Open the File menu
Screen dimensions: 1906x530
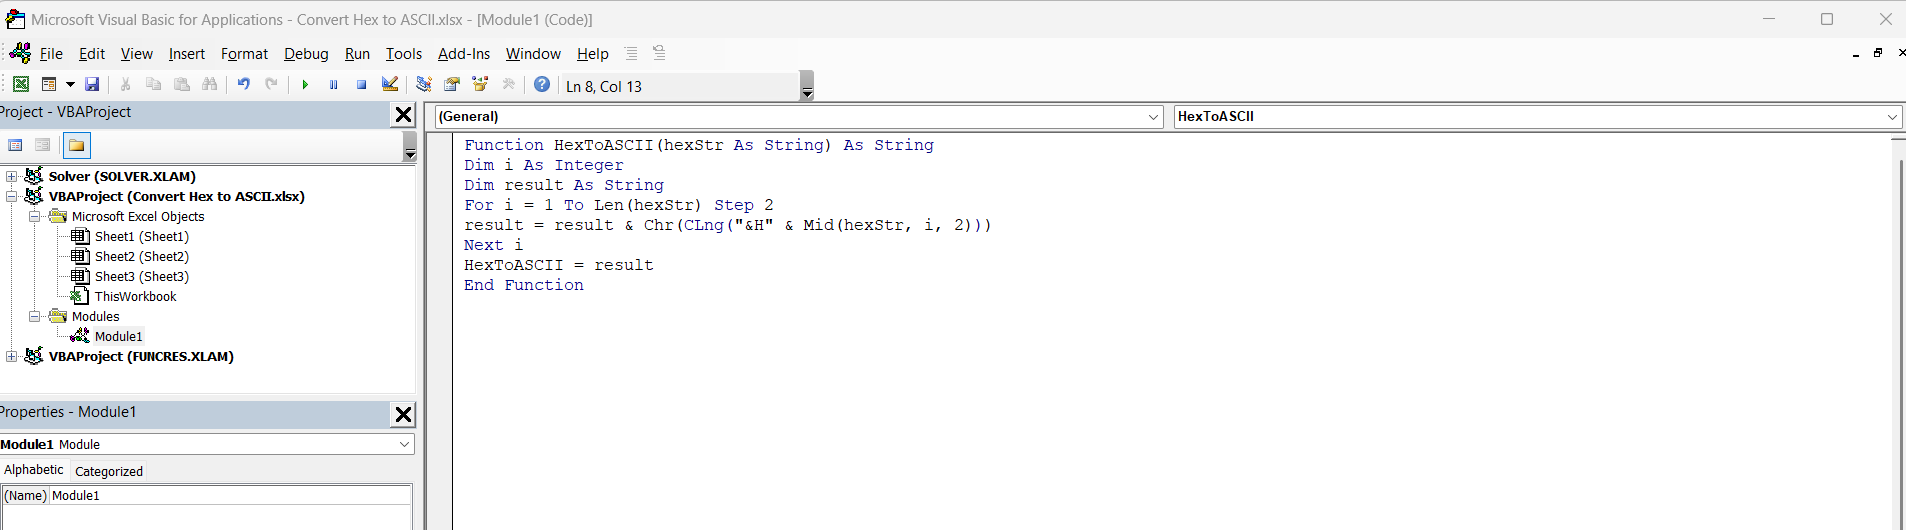pos(51,54)
